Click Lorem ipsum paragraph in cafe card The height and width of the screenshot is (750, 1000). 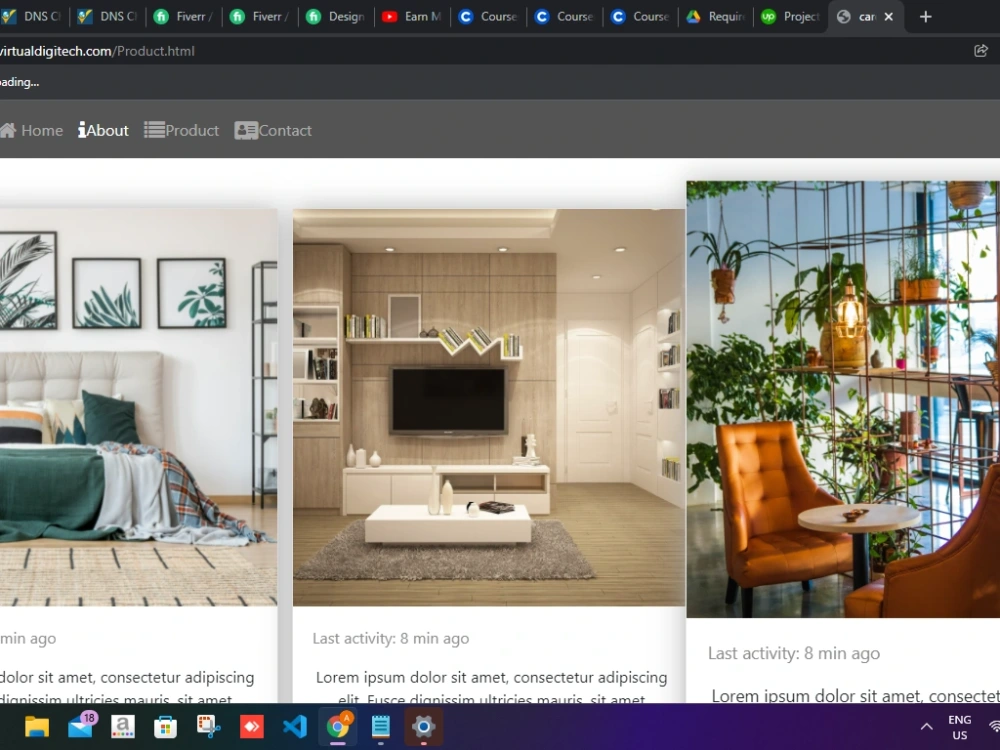point(855,696)
